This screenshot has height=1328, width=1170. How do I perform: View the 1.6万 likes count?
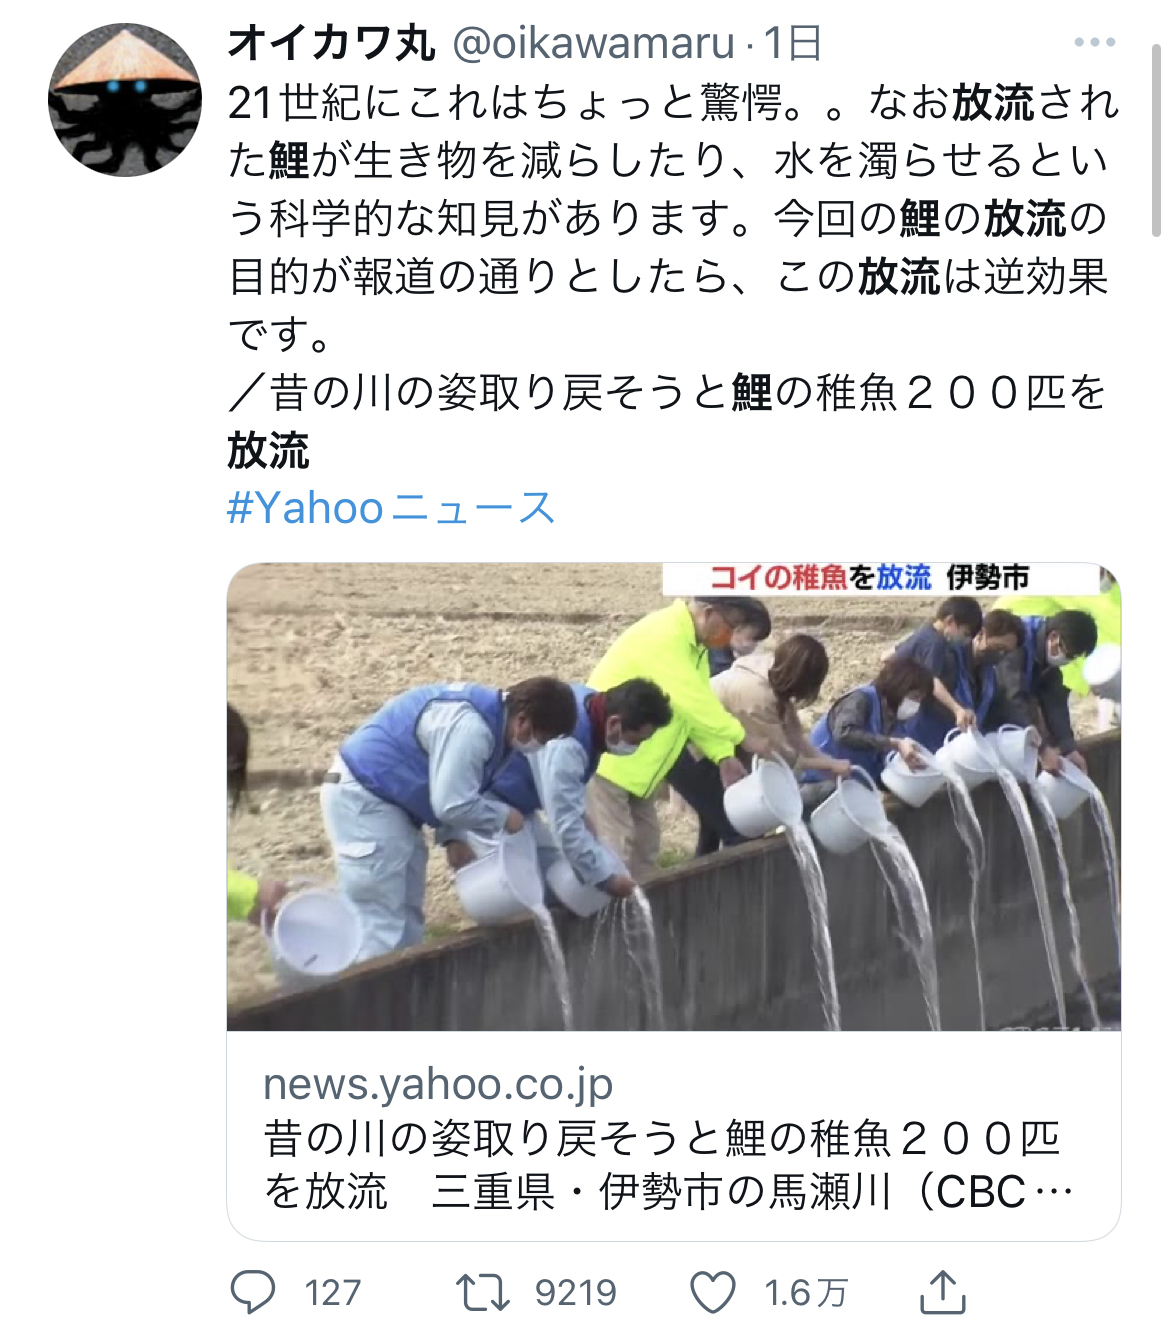click(x=806, y=1292)
